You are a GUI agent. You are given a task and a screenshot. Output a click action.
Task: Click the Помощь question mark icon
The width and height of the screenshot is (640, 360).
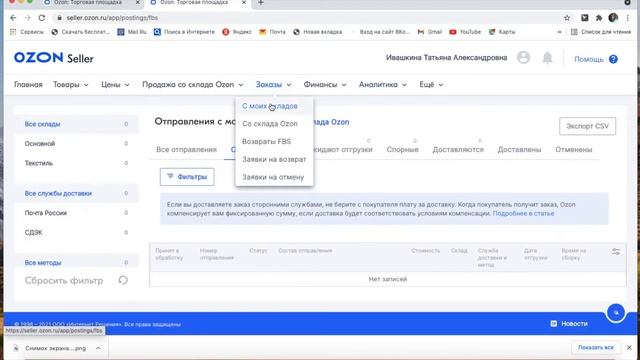click(613, 59)
